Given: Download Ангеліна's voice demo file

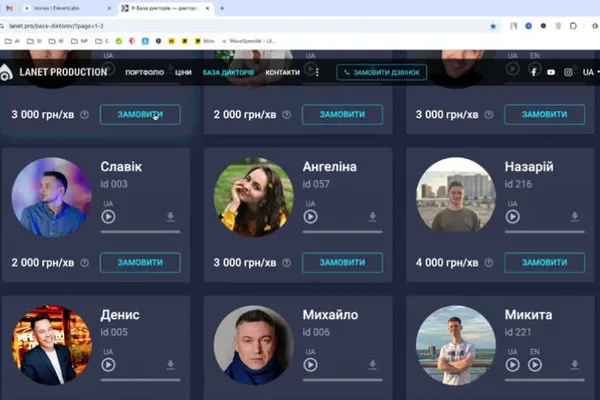Looking at the screenshot, I should [372, 217].
